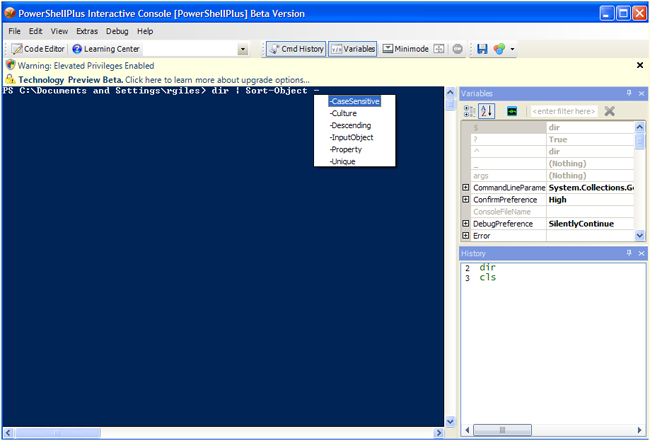Click the Variables list scrollbar thumb
This screenshot has height=441, width=650.
pos(640,141)
